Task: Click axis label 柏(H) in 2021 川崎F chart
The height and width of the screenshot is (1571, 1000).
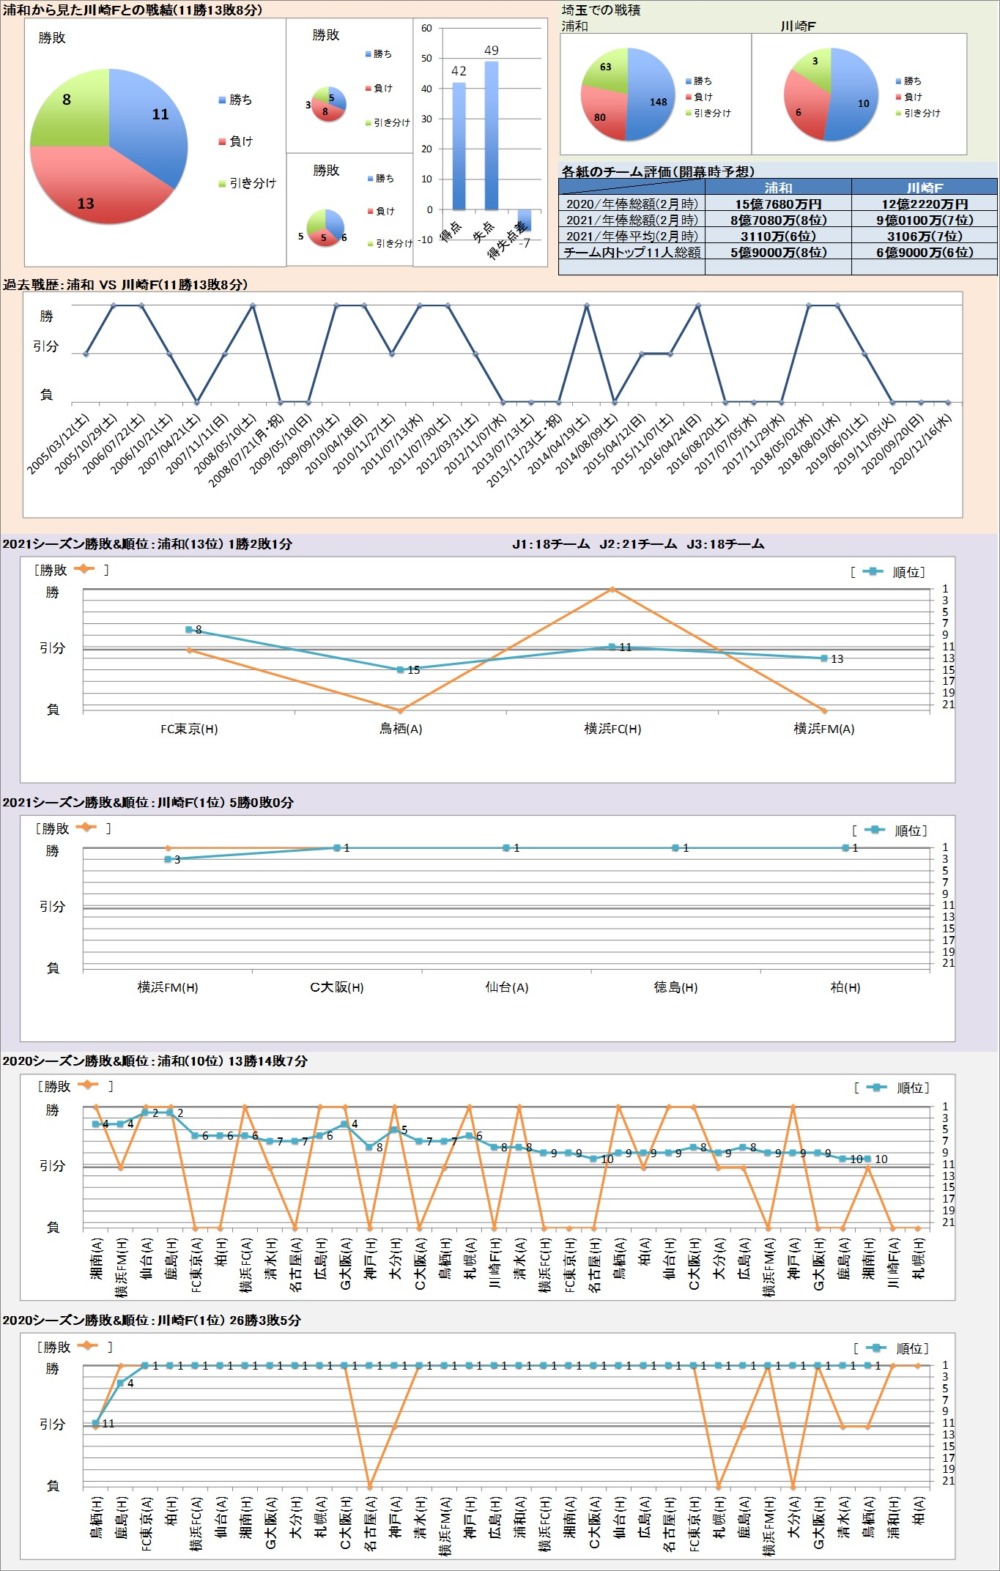Action: point(845,987)
